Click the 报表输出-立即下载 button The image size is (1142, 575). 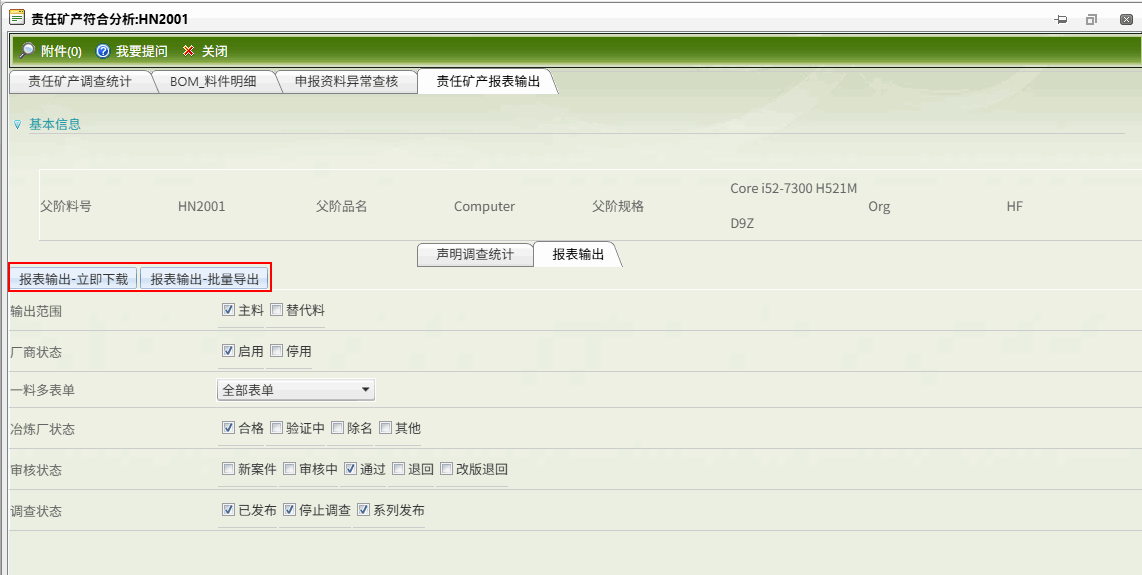(74, 279)
